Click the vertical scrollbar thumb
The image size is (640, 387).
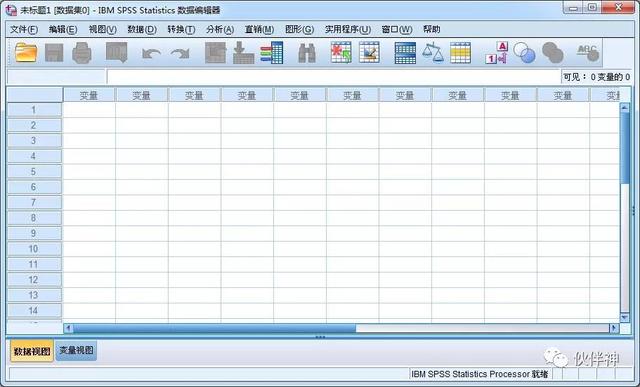coord(624,148)
